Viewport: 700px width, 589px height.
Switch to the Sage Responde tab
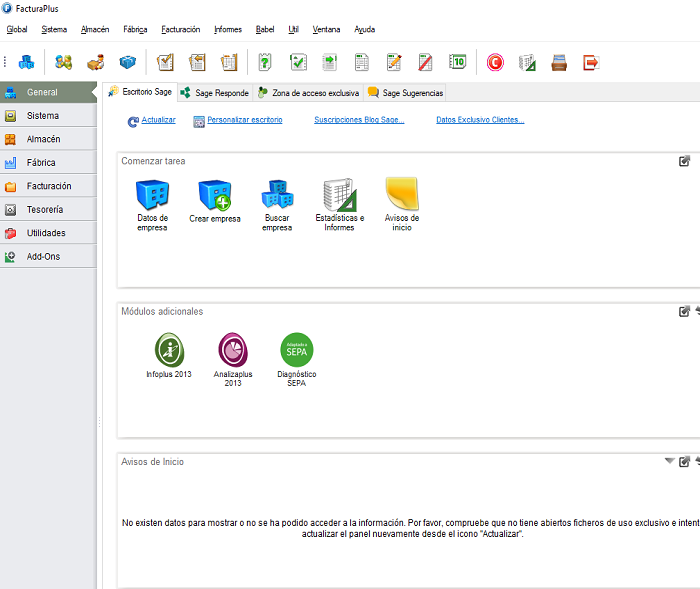point(214,93)
